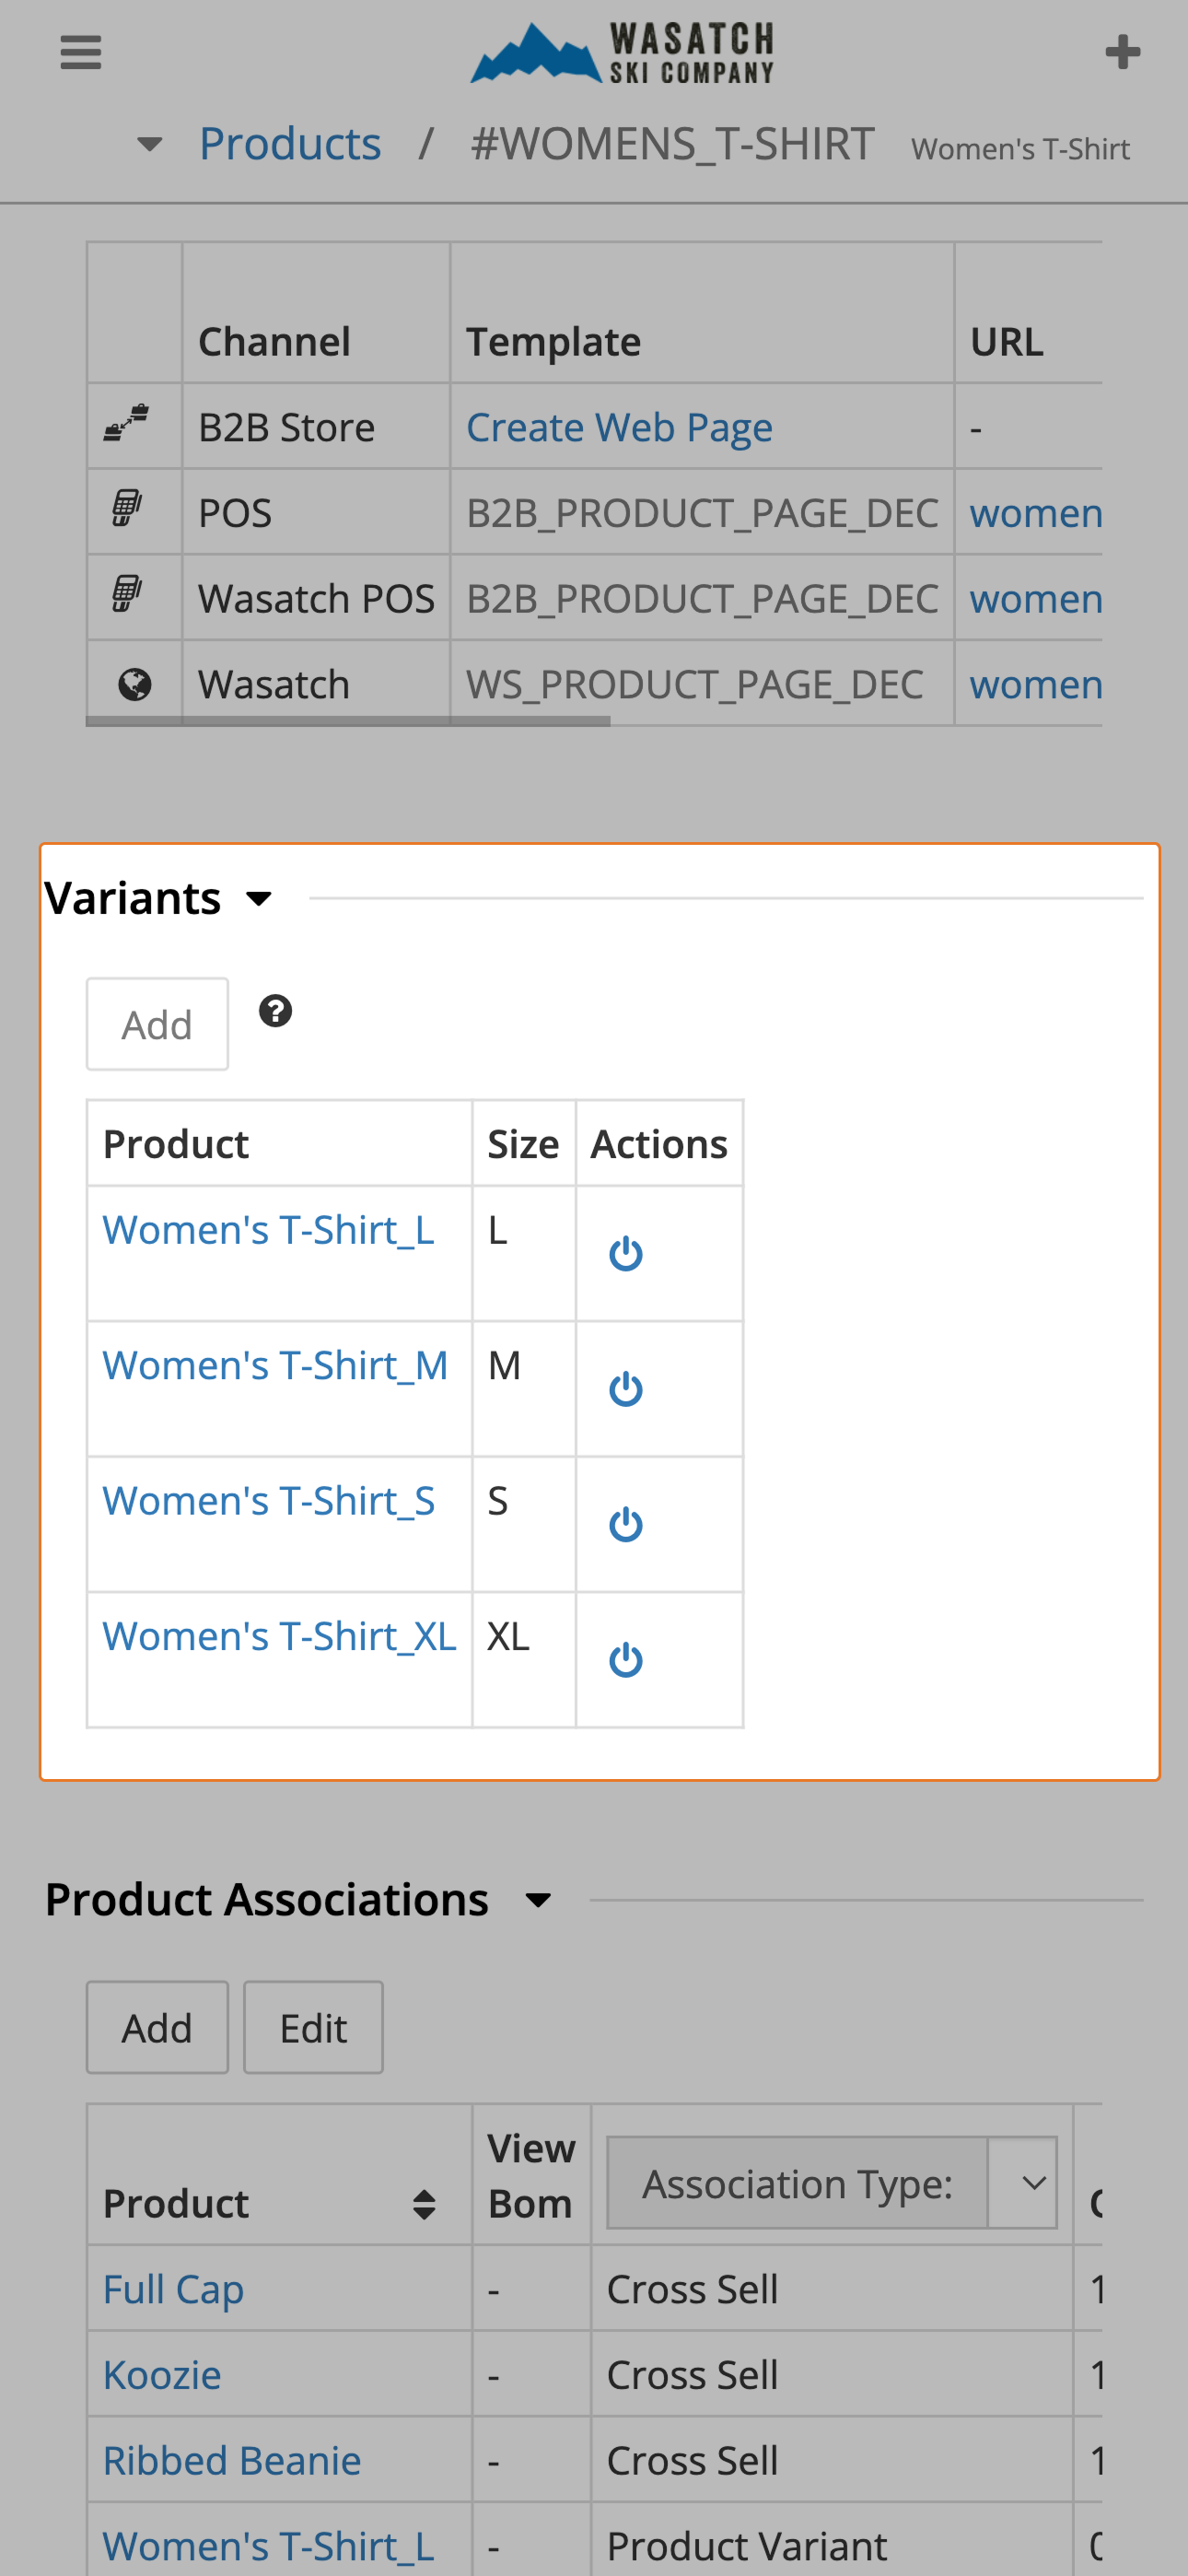Expand the breadcrumb dropdown arrow
1188x2576 pixels.
click(x=150, y=144)
